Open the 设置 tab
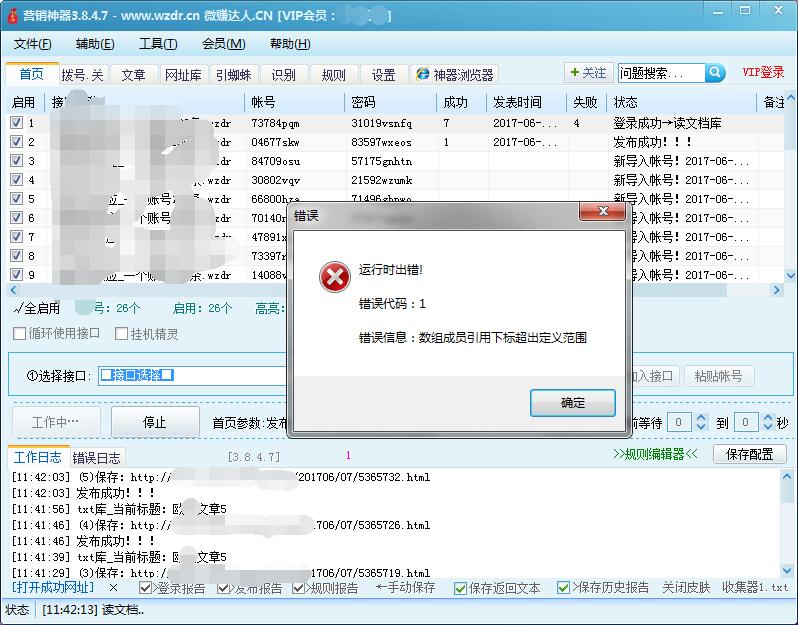The height and width of the screenshot is (625, 798). point(384,75)
